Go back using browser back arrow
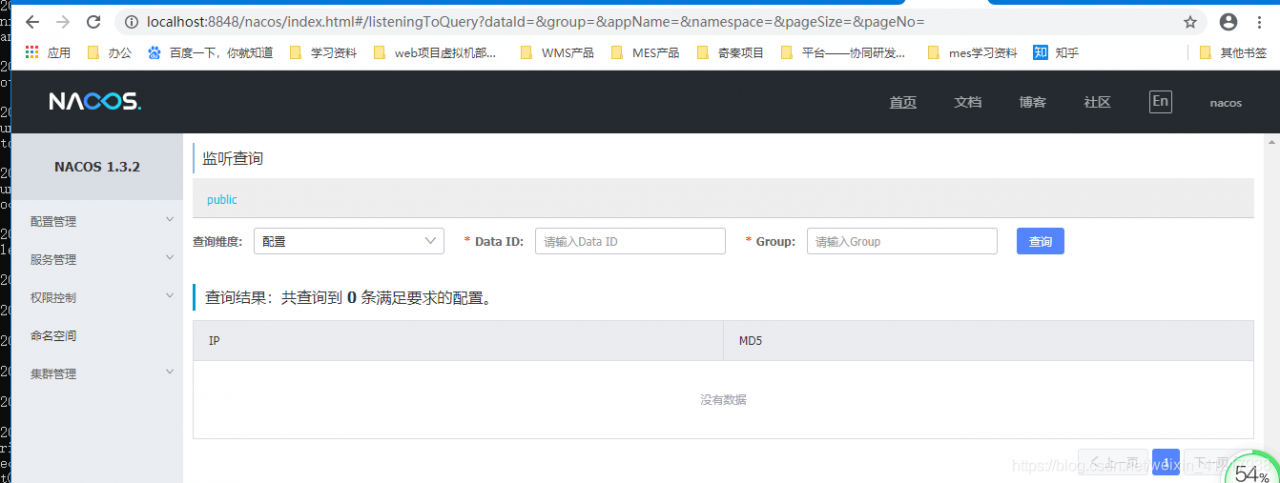 32,22
